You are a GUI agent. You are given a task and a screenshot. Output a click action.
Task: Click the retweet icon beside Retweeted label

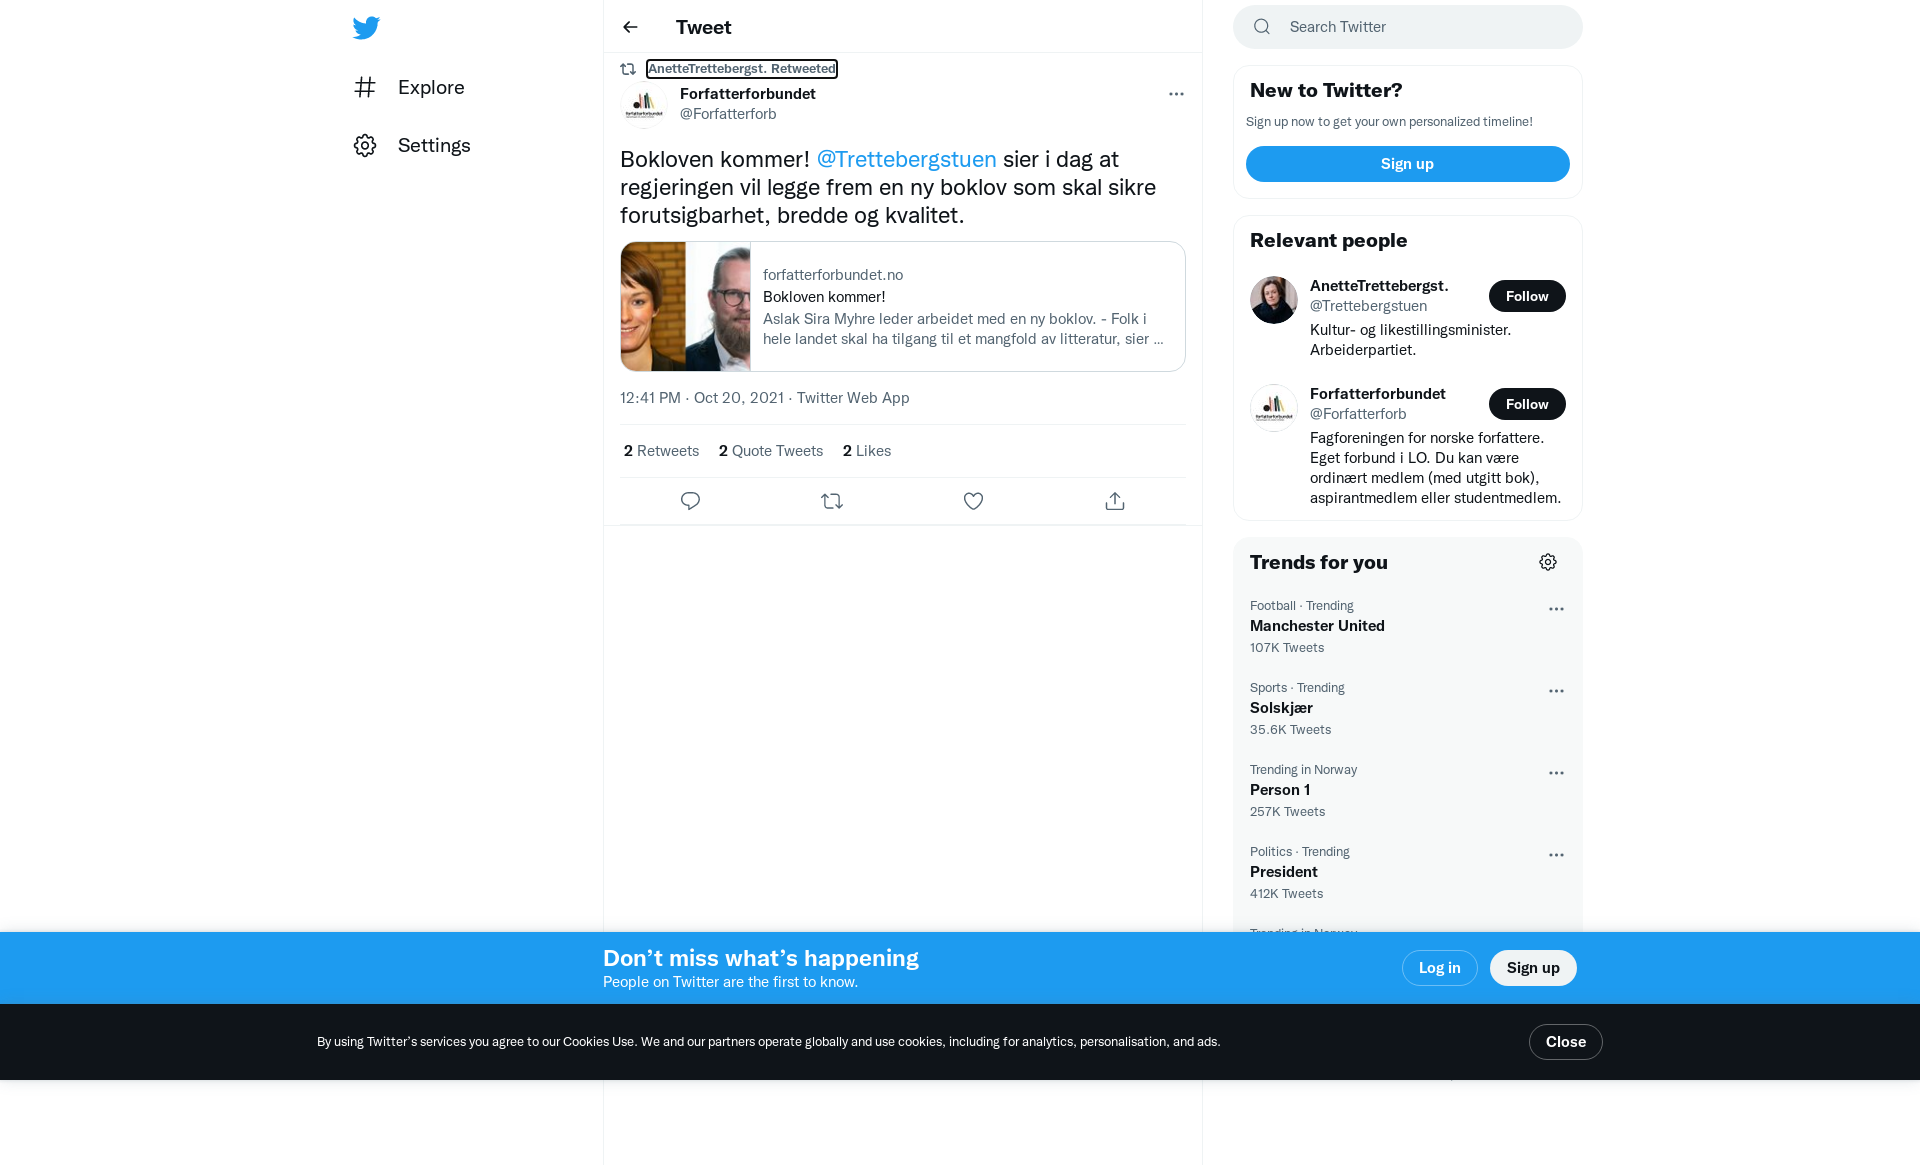tap(628, 69)
